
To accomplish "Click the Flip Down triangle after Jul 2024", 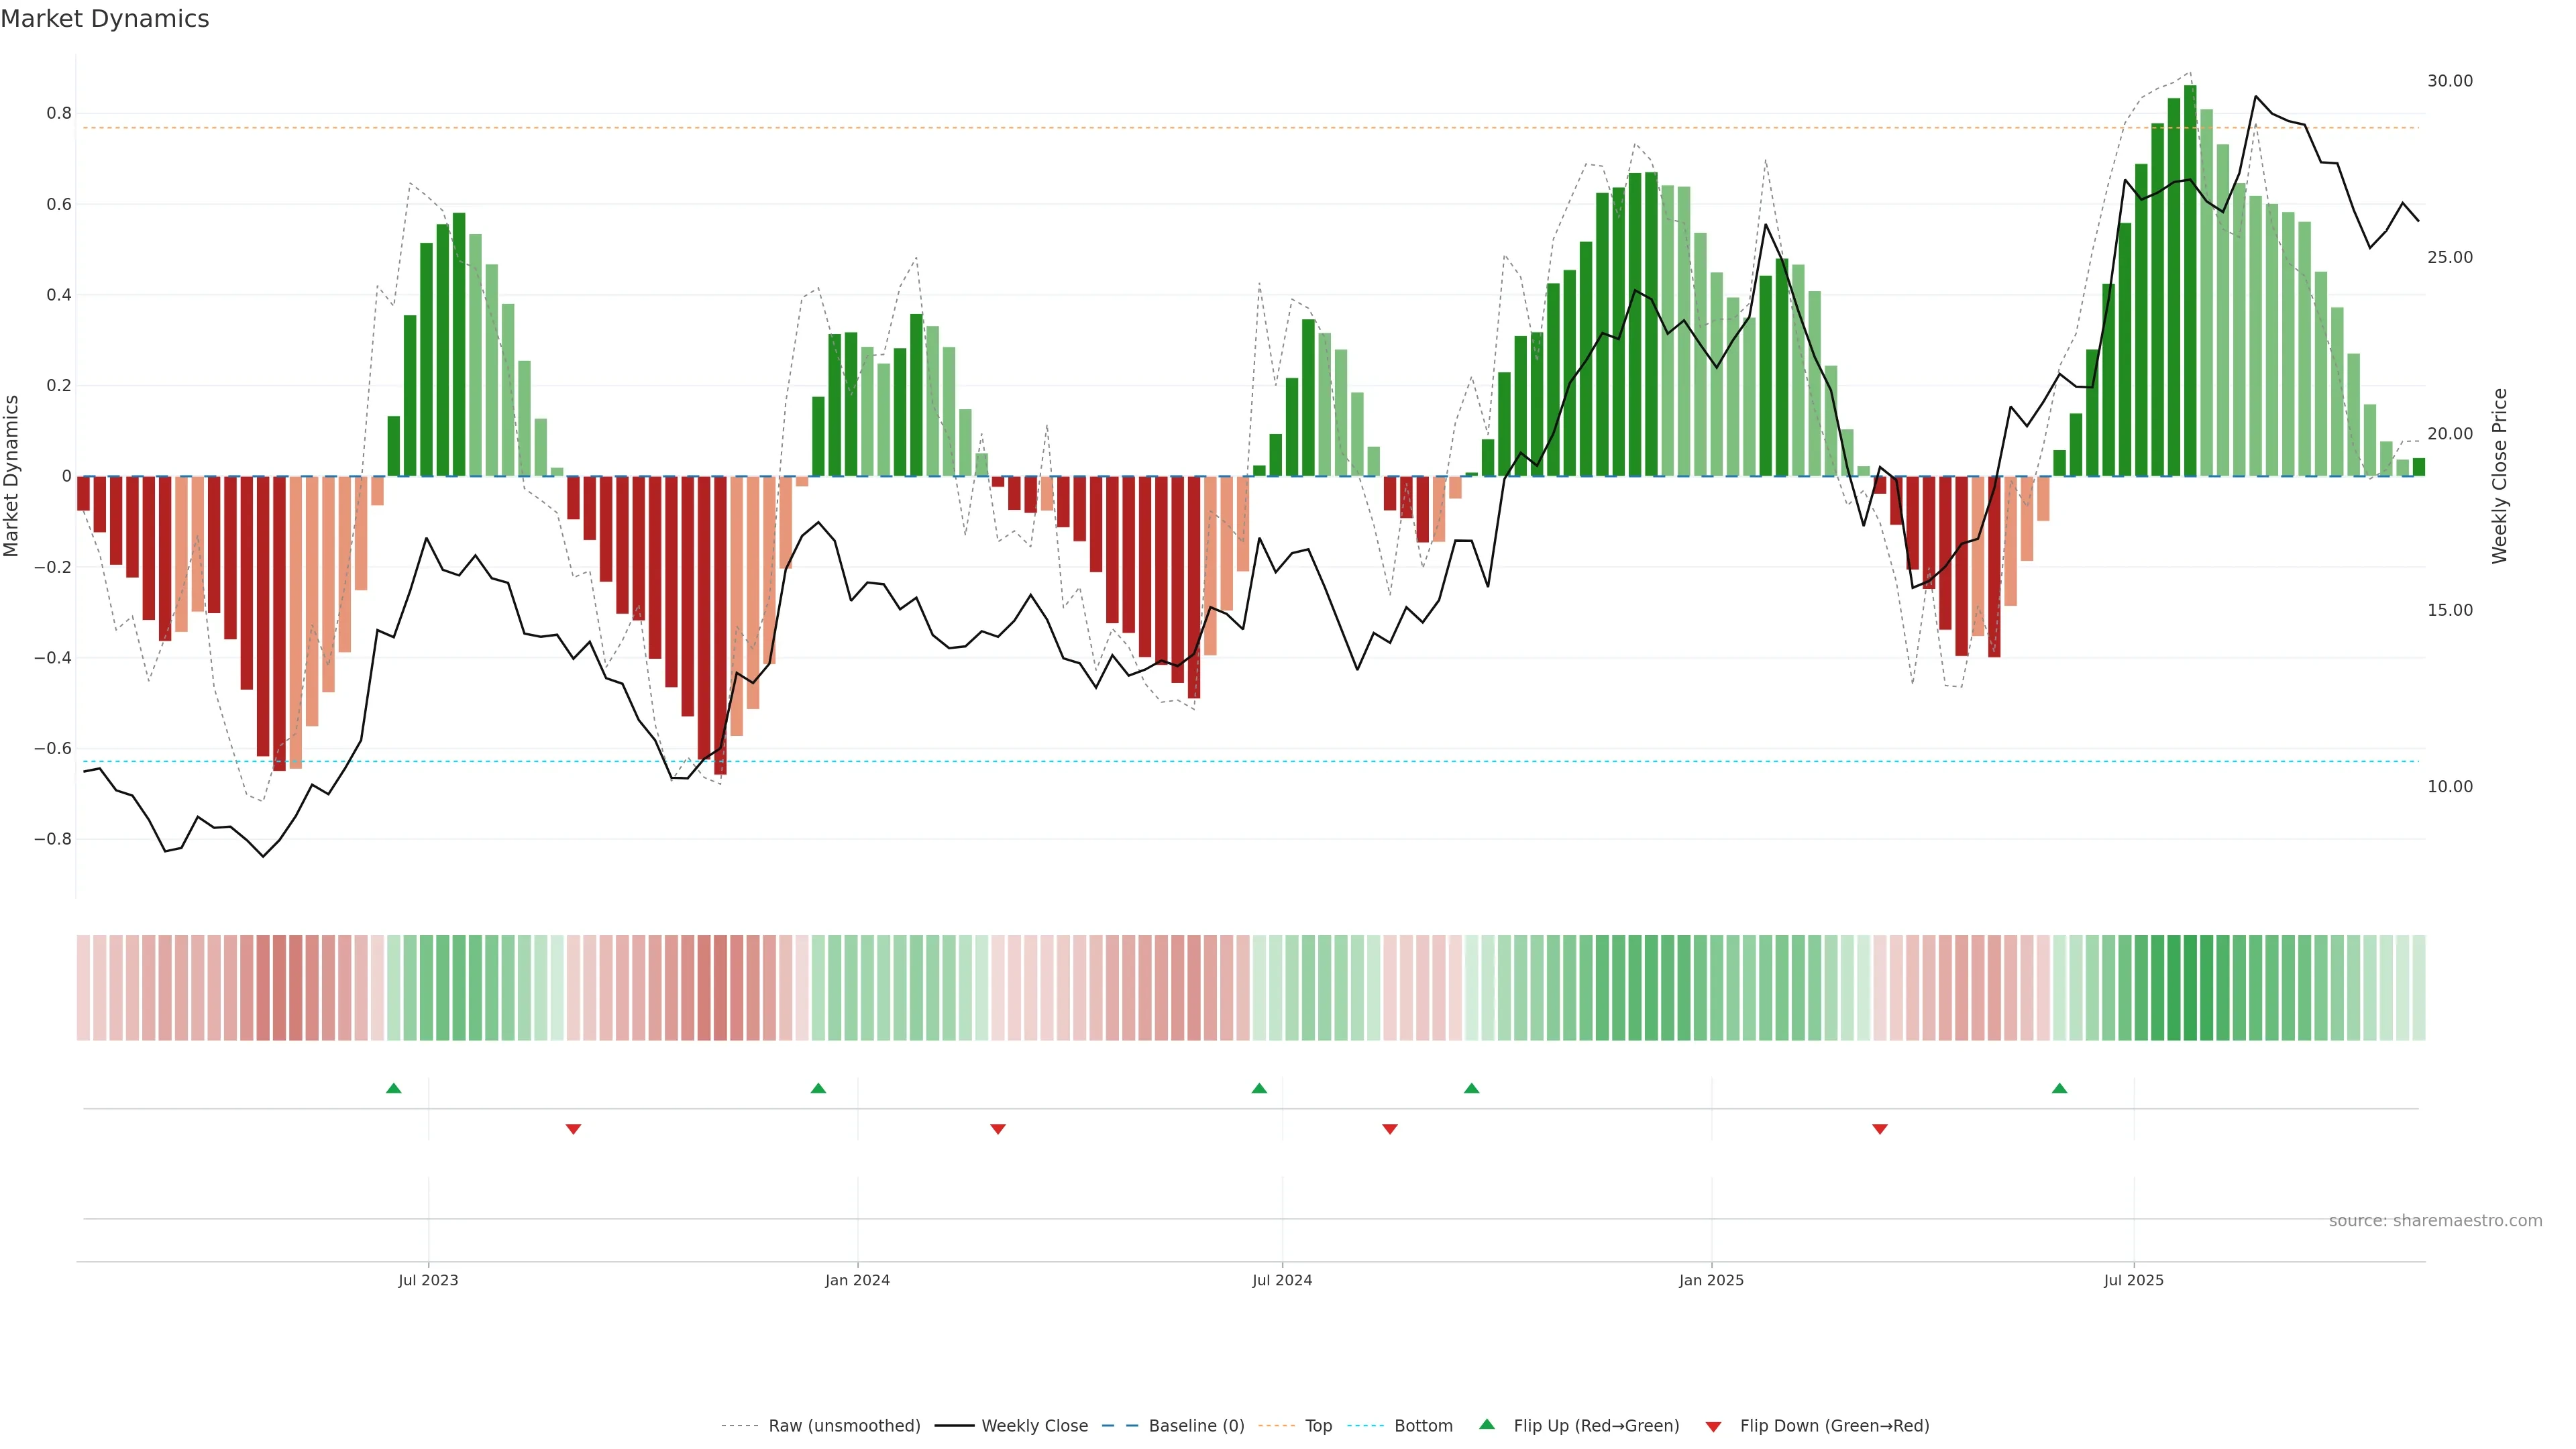I will (x=1390, y=1129).
